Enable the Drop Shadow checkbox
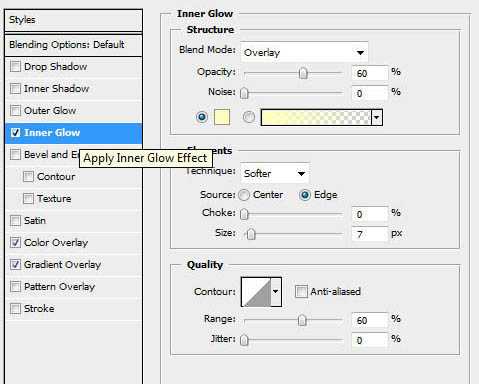This screenshot has height=384, width=479. point(15,66)
